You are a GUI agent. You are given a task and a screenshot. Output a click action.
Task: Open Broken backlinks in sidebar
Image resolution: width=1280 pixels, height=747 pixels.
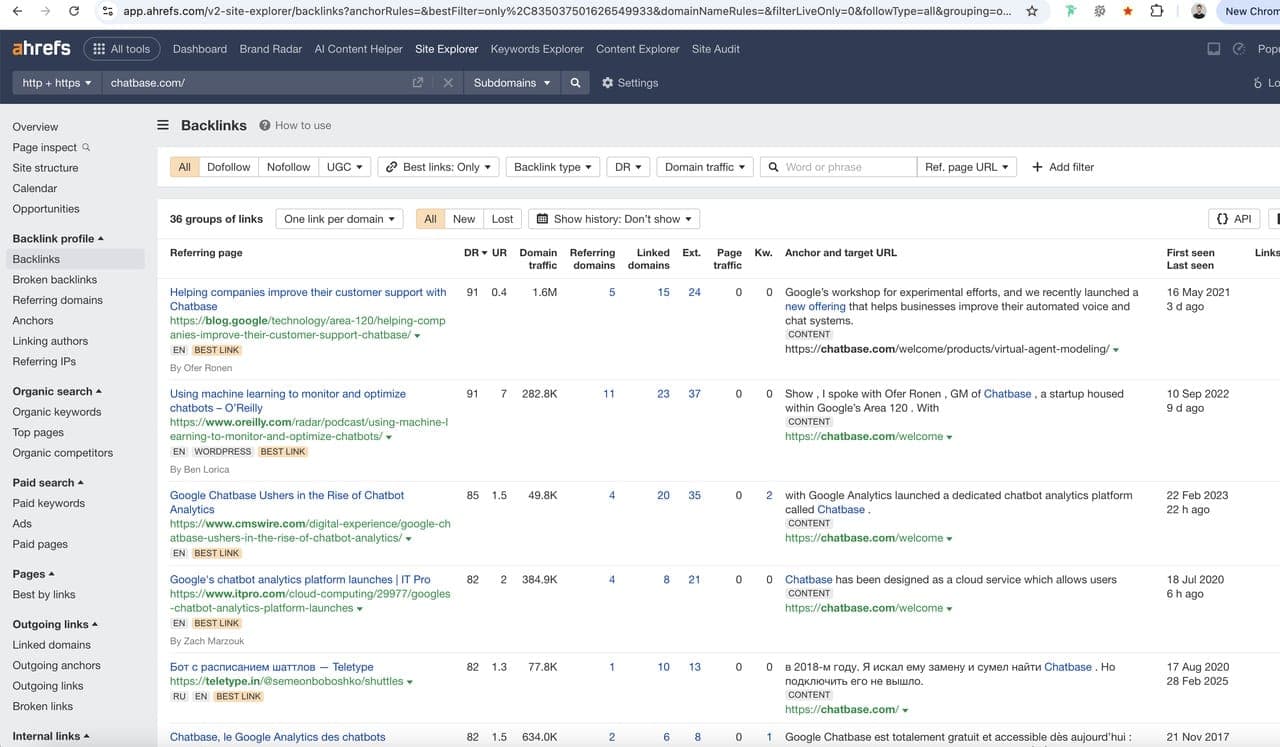tap(55, 279)
